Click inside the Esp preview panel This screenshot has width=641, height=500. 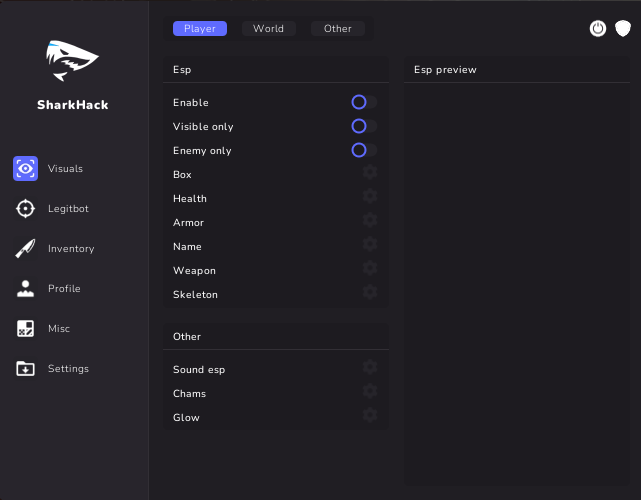(517, 280)
